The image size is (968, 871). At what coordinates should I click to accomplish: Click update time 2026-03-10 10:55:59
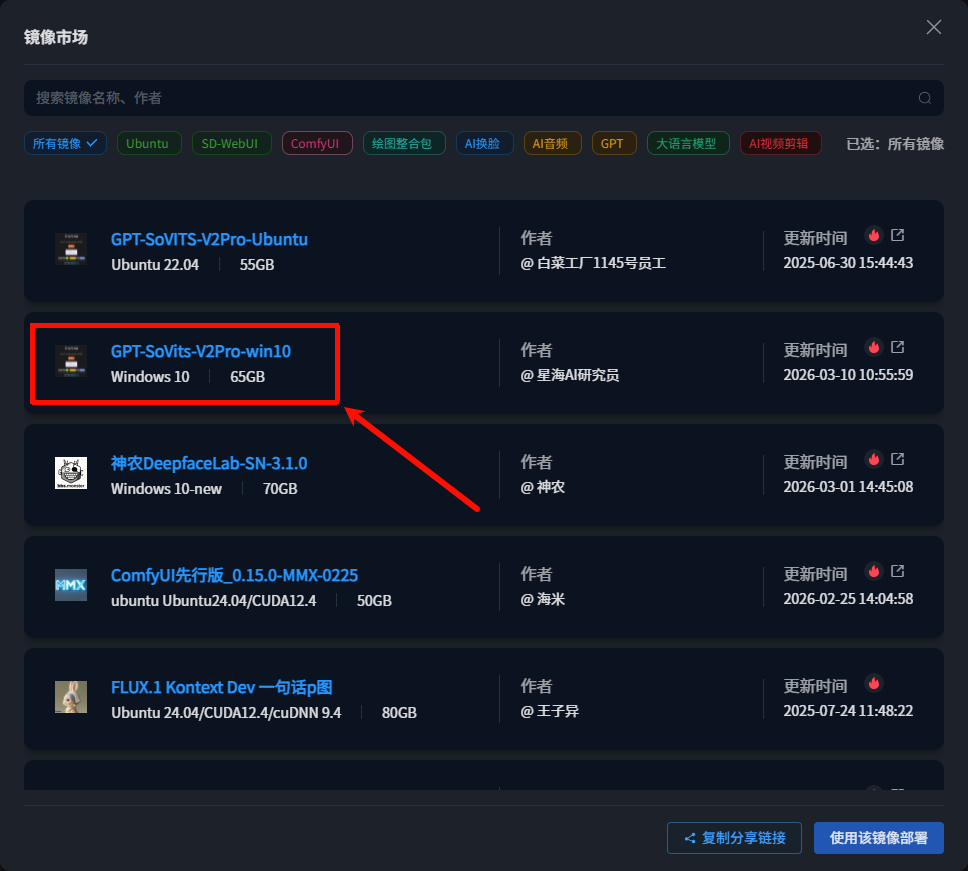point(848,375)
